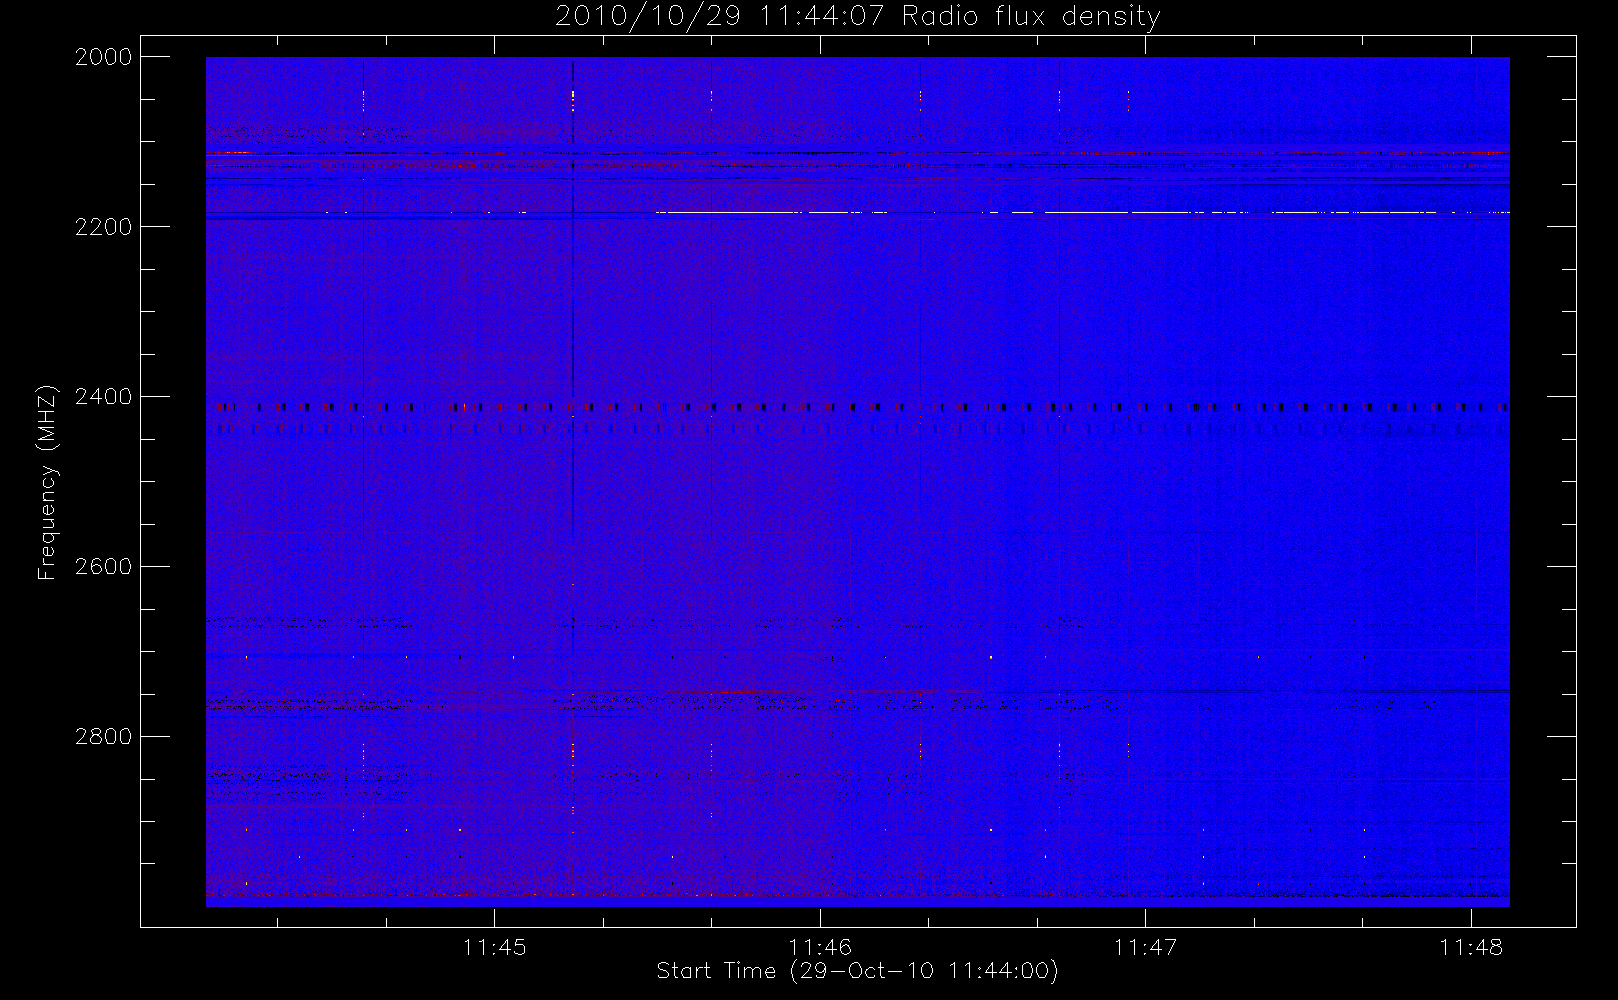The image size is (1618, 1000).
Task: Click the 'Start Time (29-Oct-10 11:44:00)' label
Action: coord(857,971)
